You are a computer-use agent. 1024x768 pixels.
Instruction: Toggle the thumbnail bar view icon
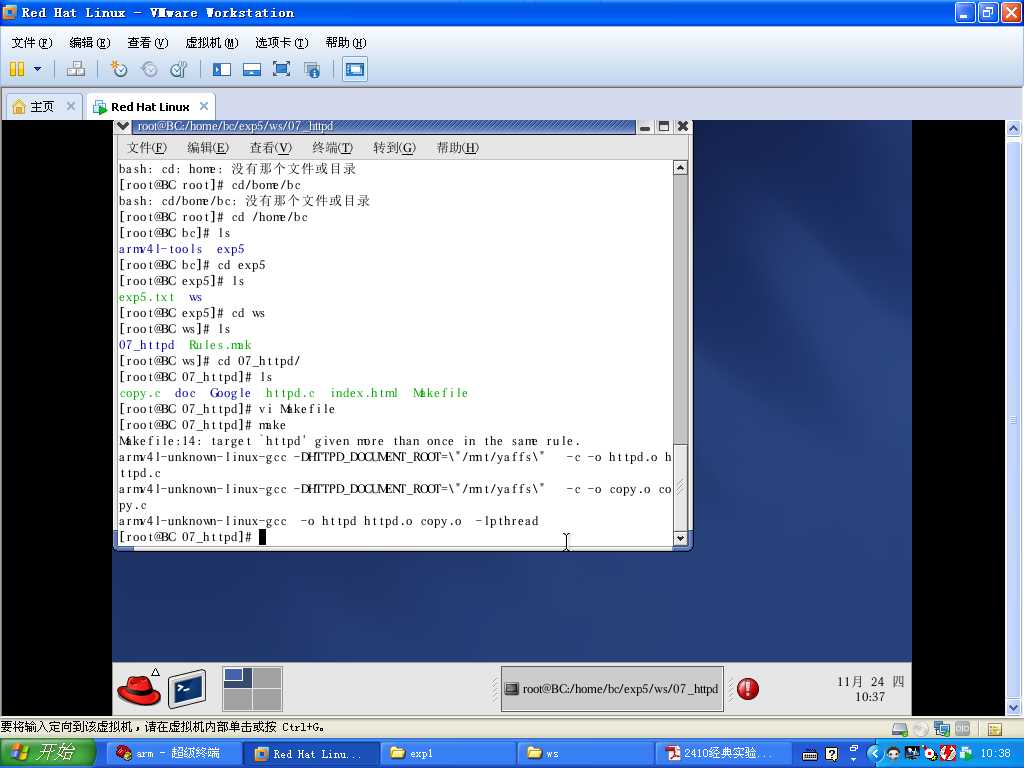click(x=252, y=69)
